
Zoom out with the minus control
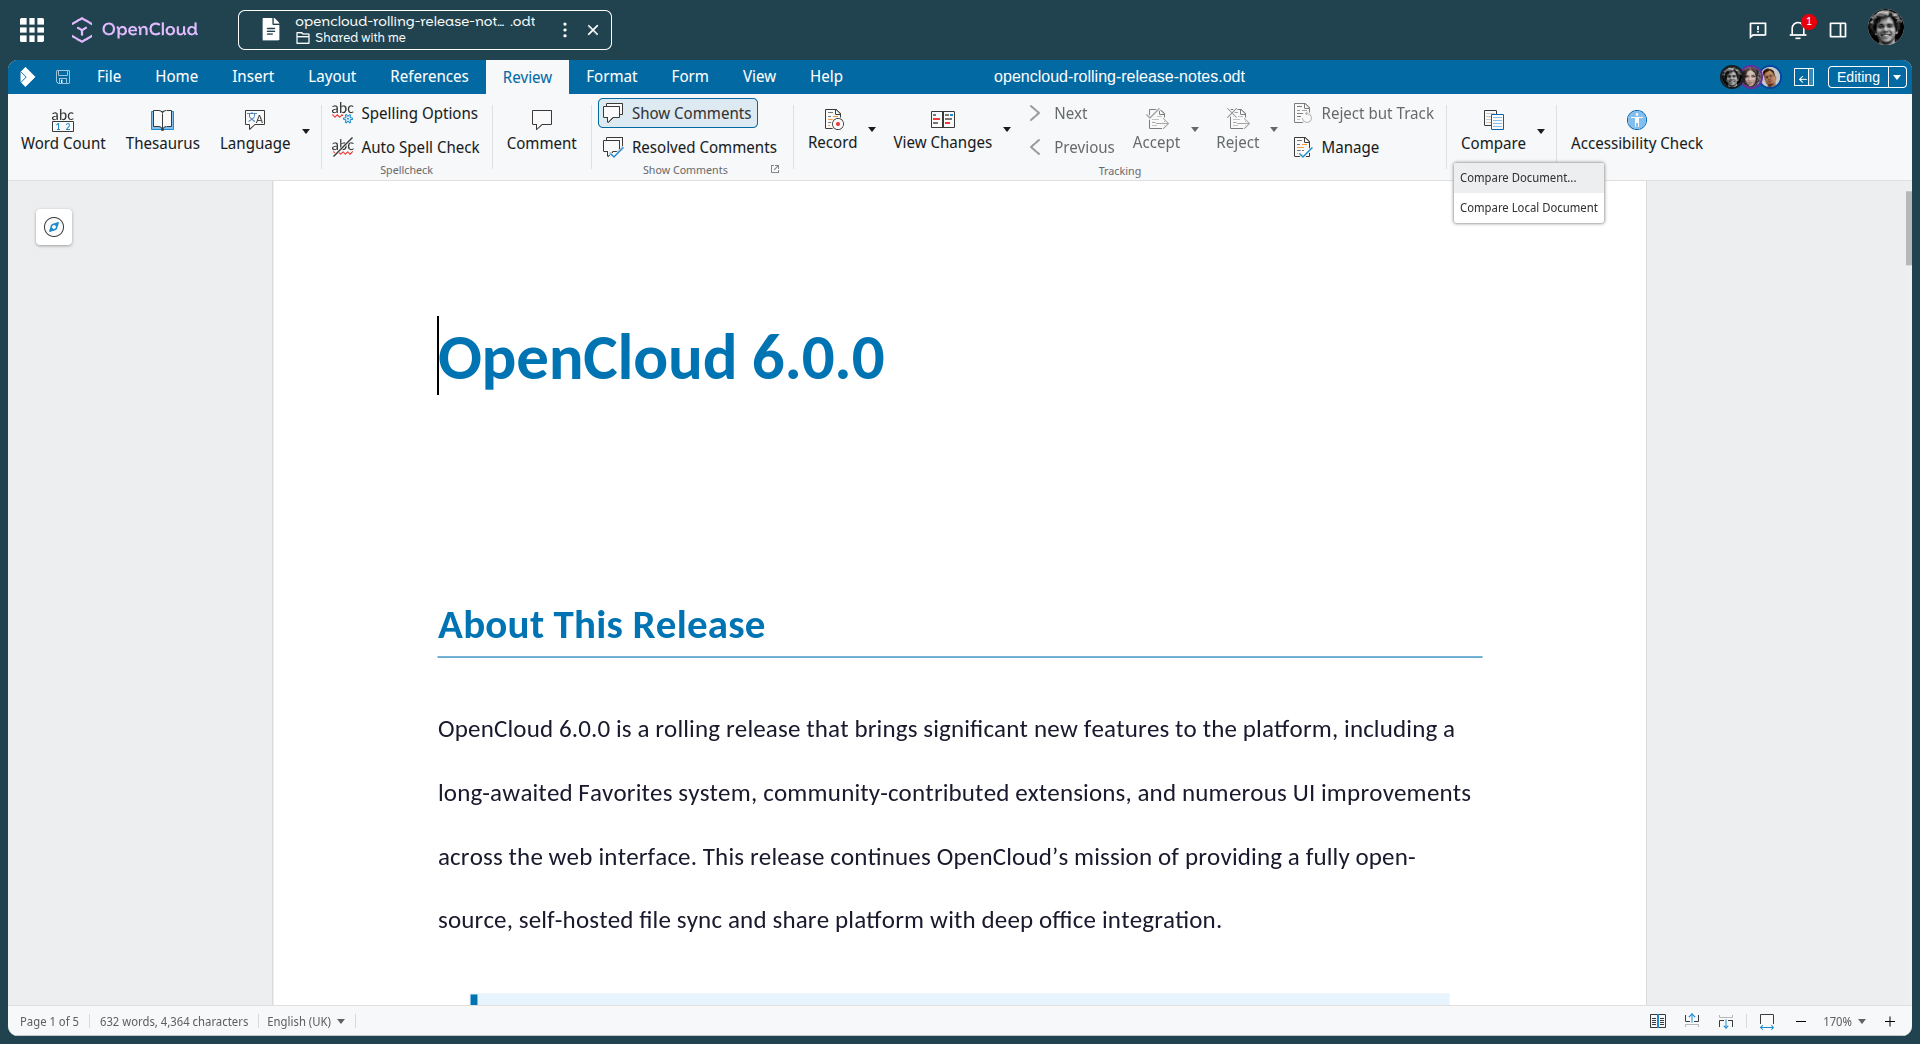(x=1801, y=1021)
